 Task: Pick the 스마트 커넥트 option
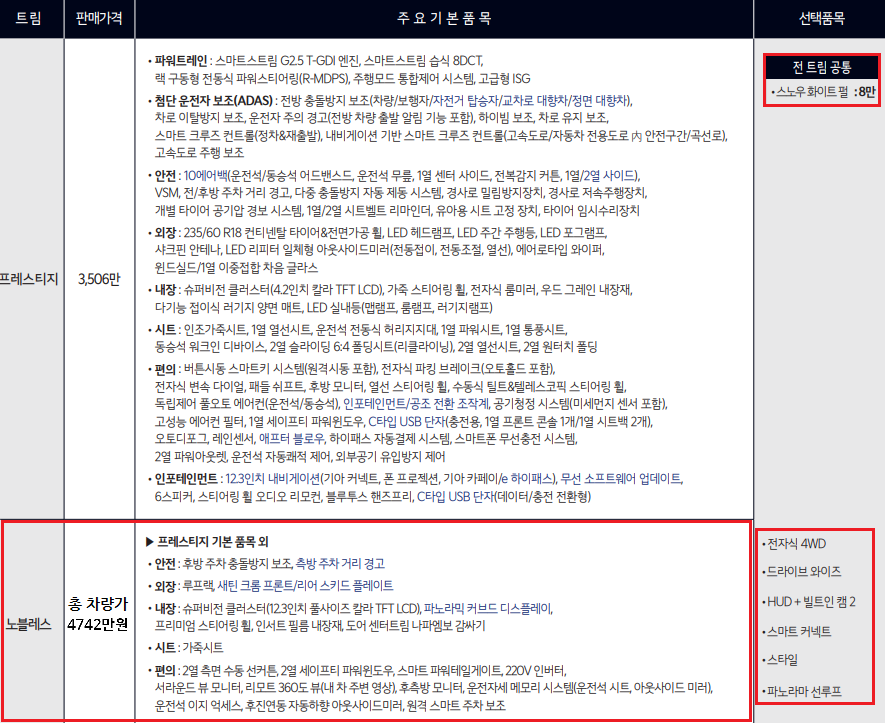point(800,632)
